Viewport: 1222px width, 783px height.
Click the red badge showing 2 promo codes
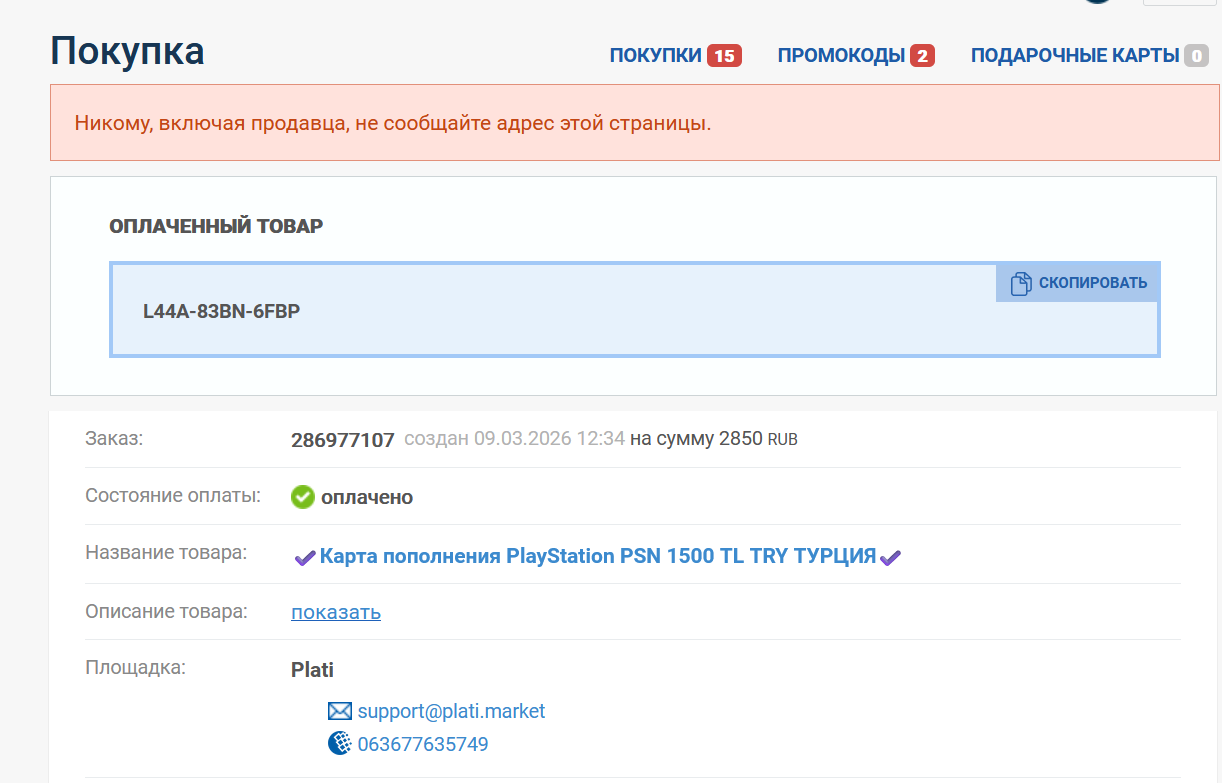922,56
